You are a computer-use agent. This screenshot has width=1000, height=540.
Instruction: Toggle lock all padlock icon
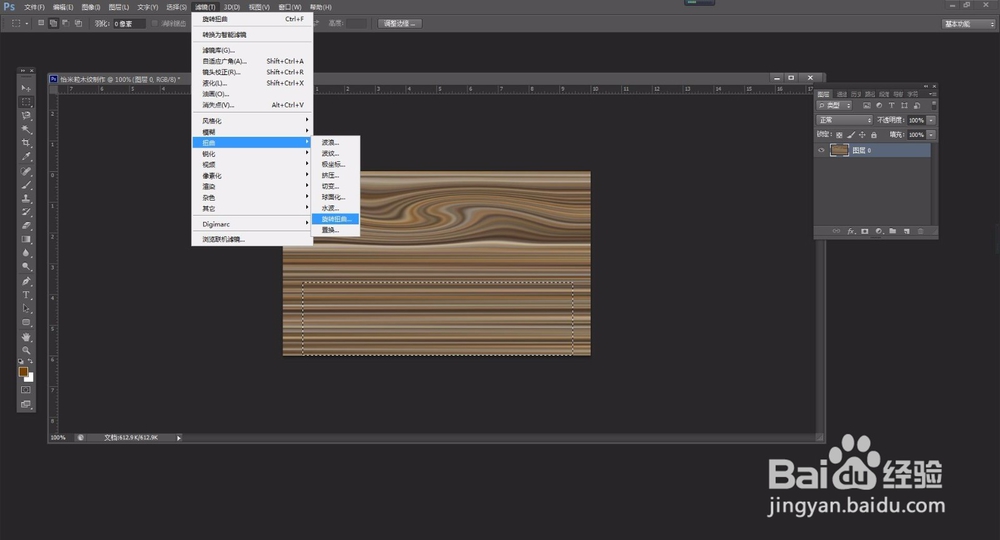tap(874, 135)
